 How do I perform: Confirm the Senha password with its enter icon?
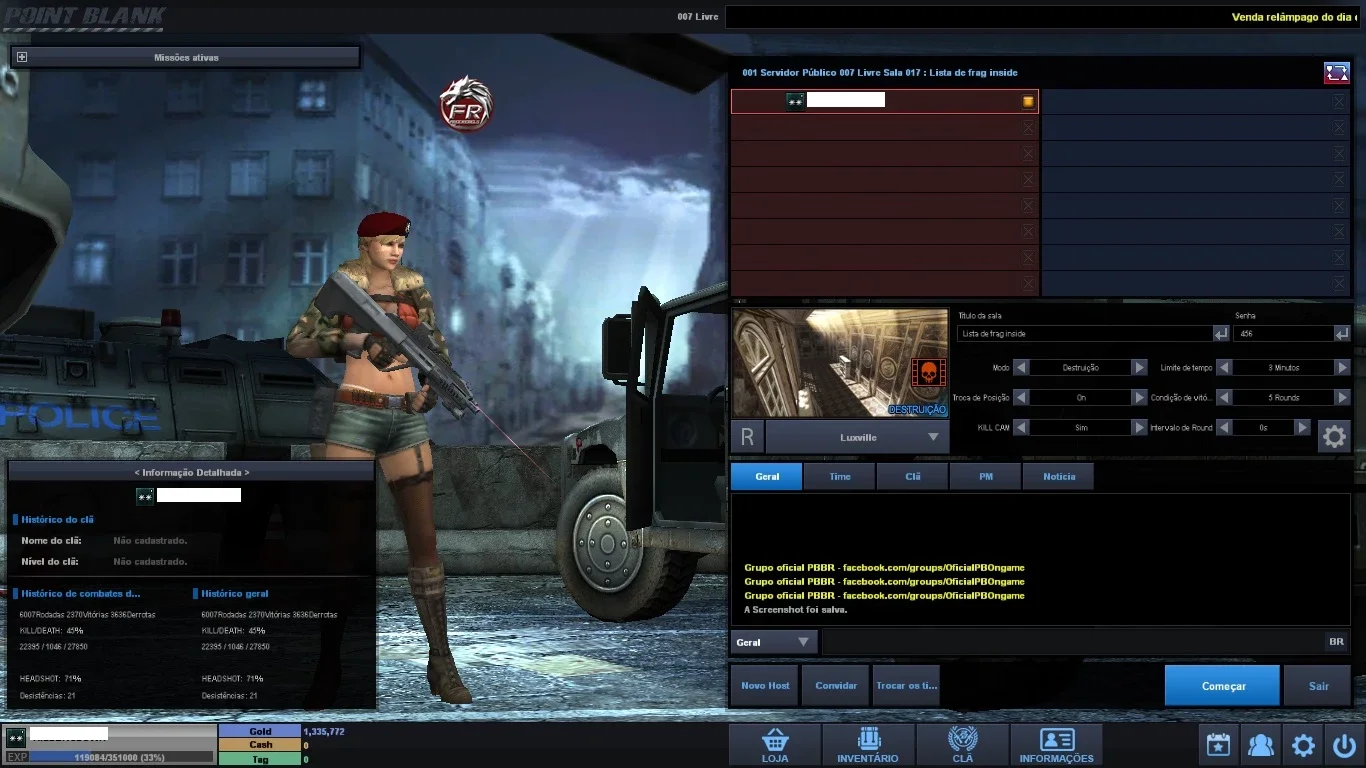(x=1342, y=333)
